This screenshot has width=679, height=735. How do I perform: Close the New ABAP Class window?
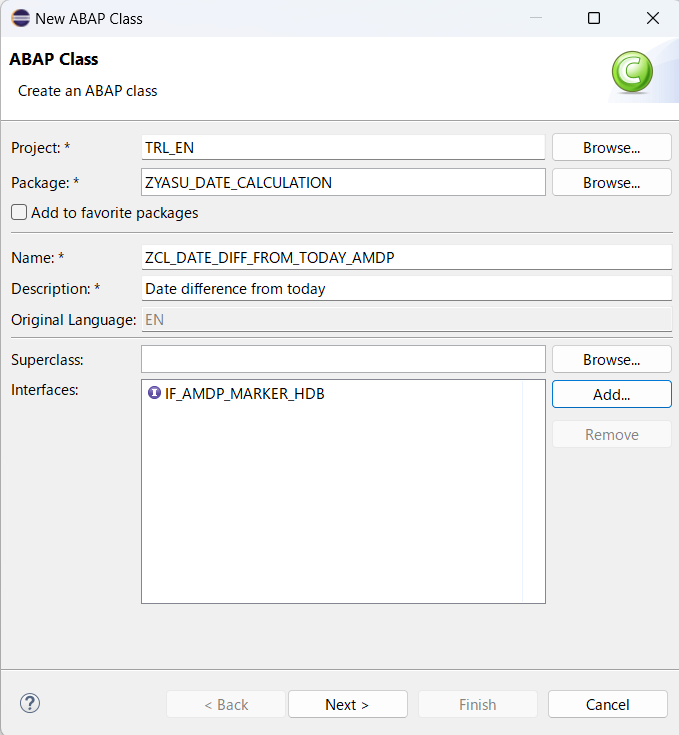tap(652, 18)
